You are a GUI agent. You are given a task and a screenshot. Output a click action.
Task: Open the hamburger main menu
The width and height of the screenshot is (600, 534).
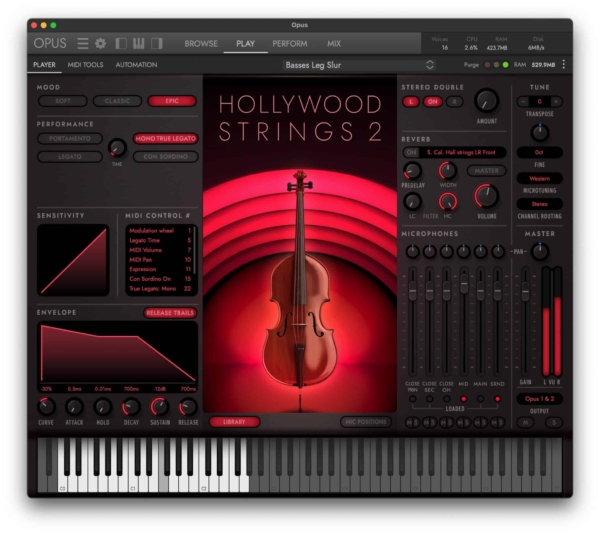(83, 43)
